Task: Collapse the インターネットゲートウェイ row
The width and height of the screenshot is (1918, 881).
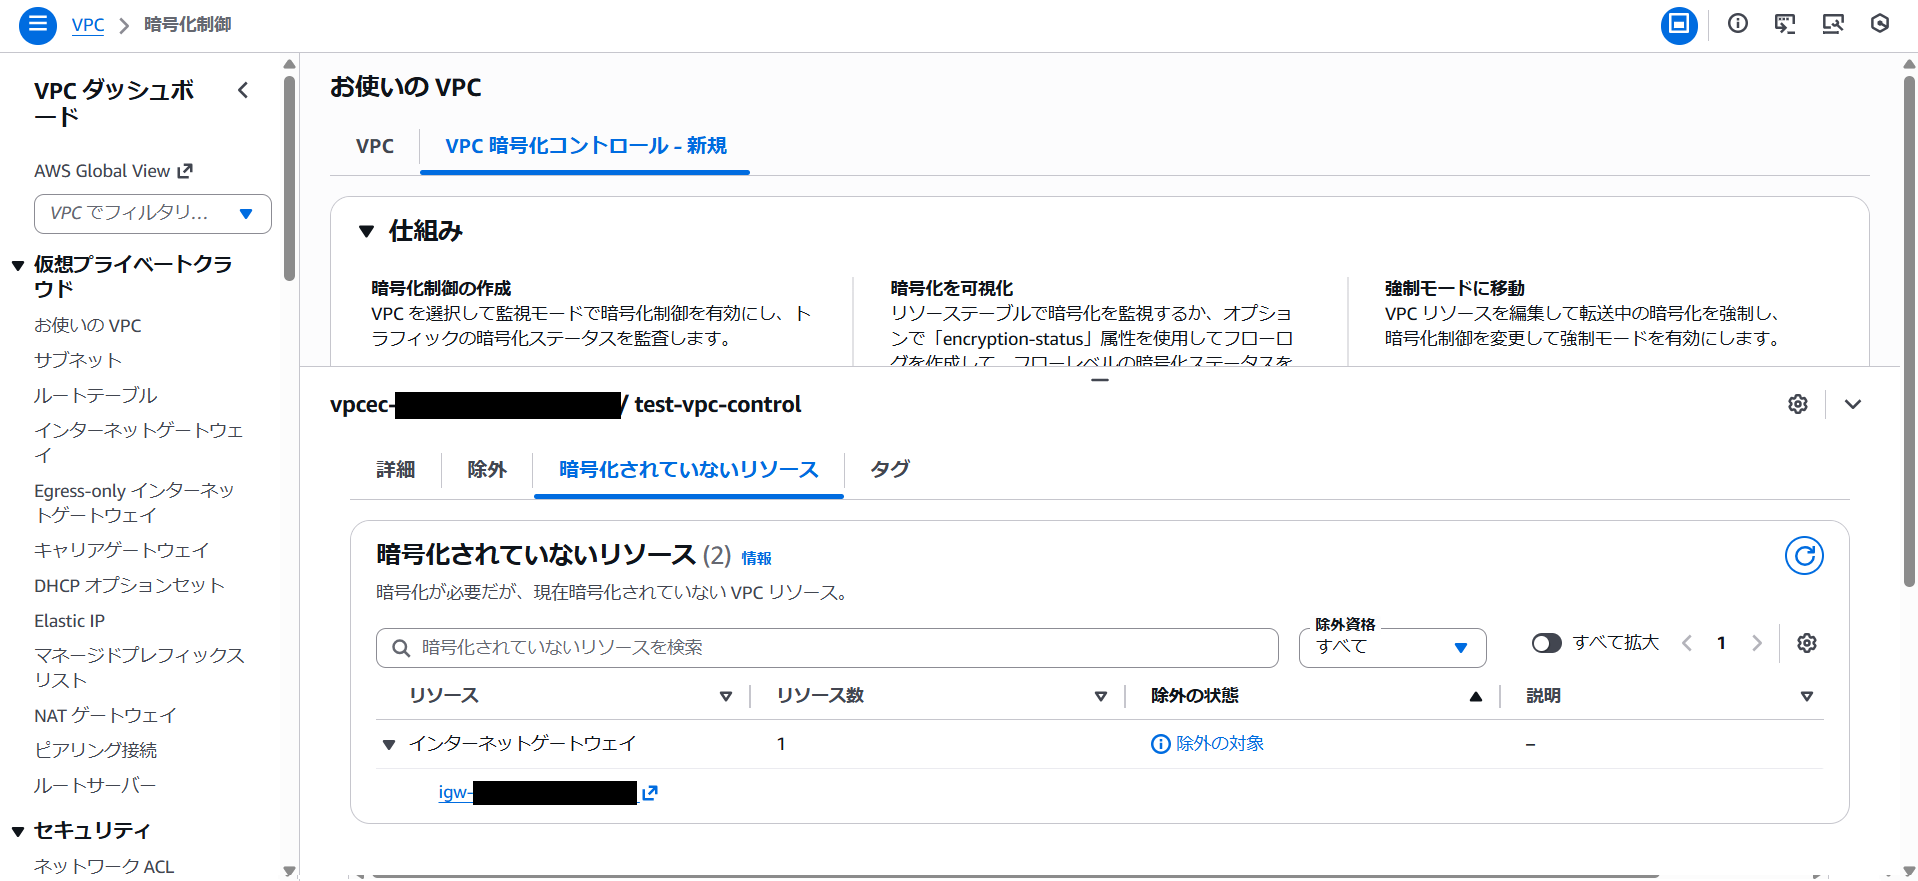Action: tap(389, 744)
